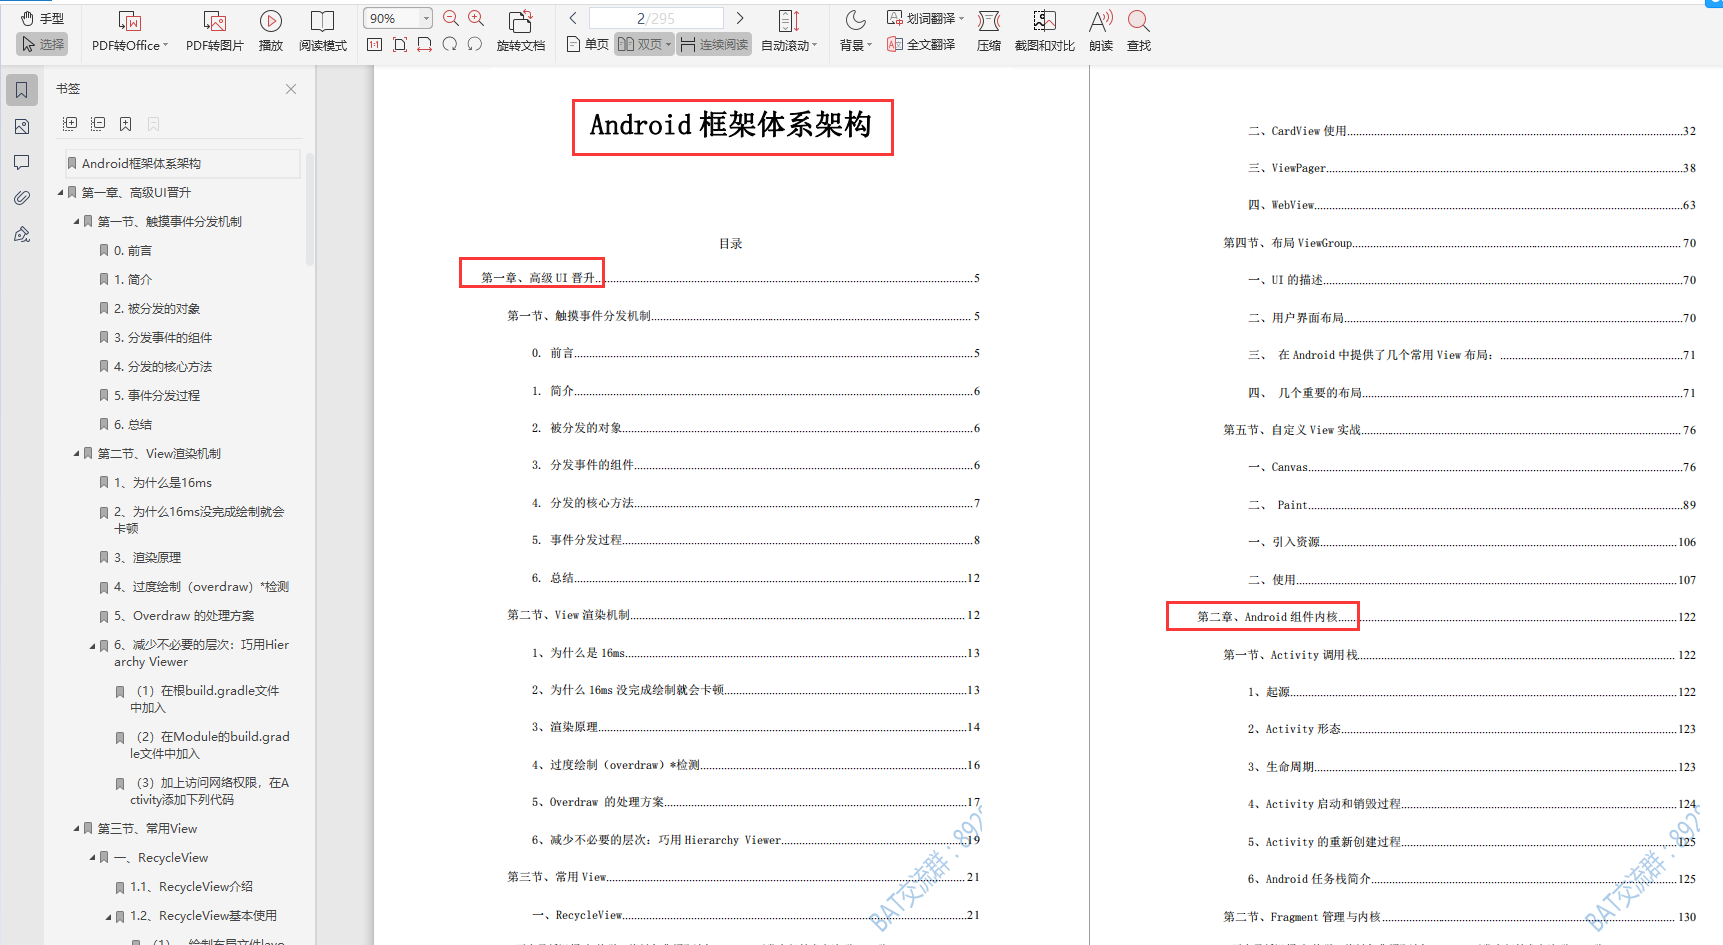Collapse 6、减少不必要的层次 bookmark node
1723x945 pixels.
click(92, 645)
